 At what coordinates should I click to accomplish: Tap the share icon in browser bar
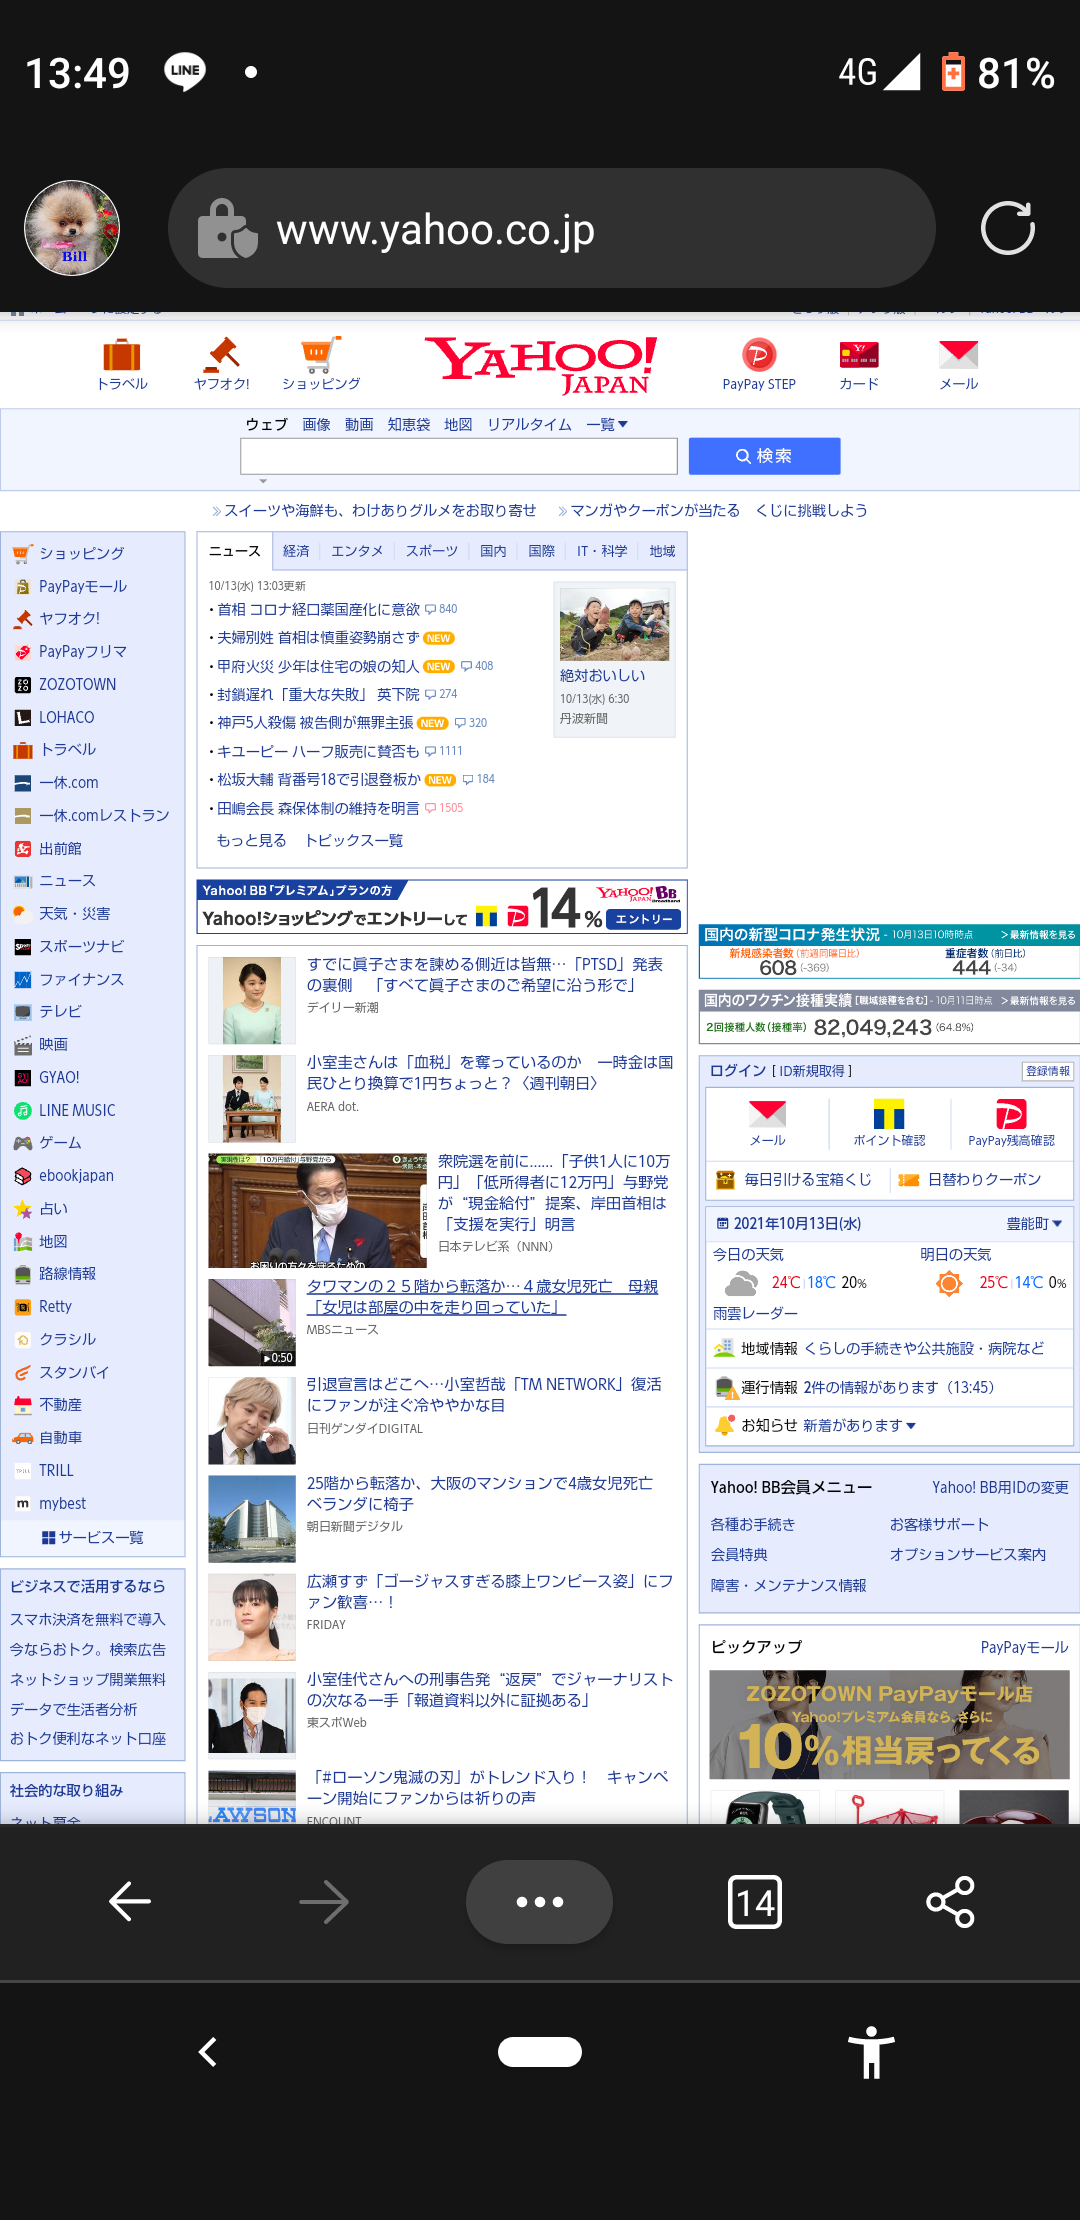[x=950, y=1902]
